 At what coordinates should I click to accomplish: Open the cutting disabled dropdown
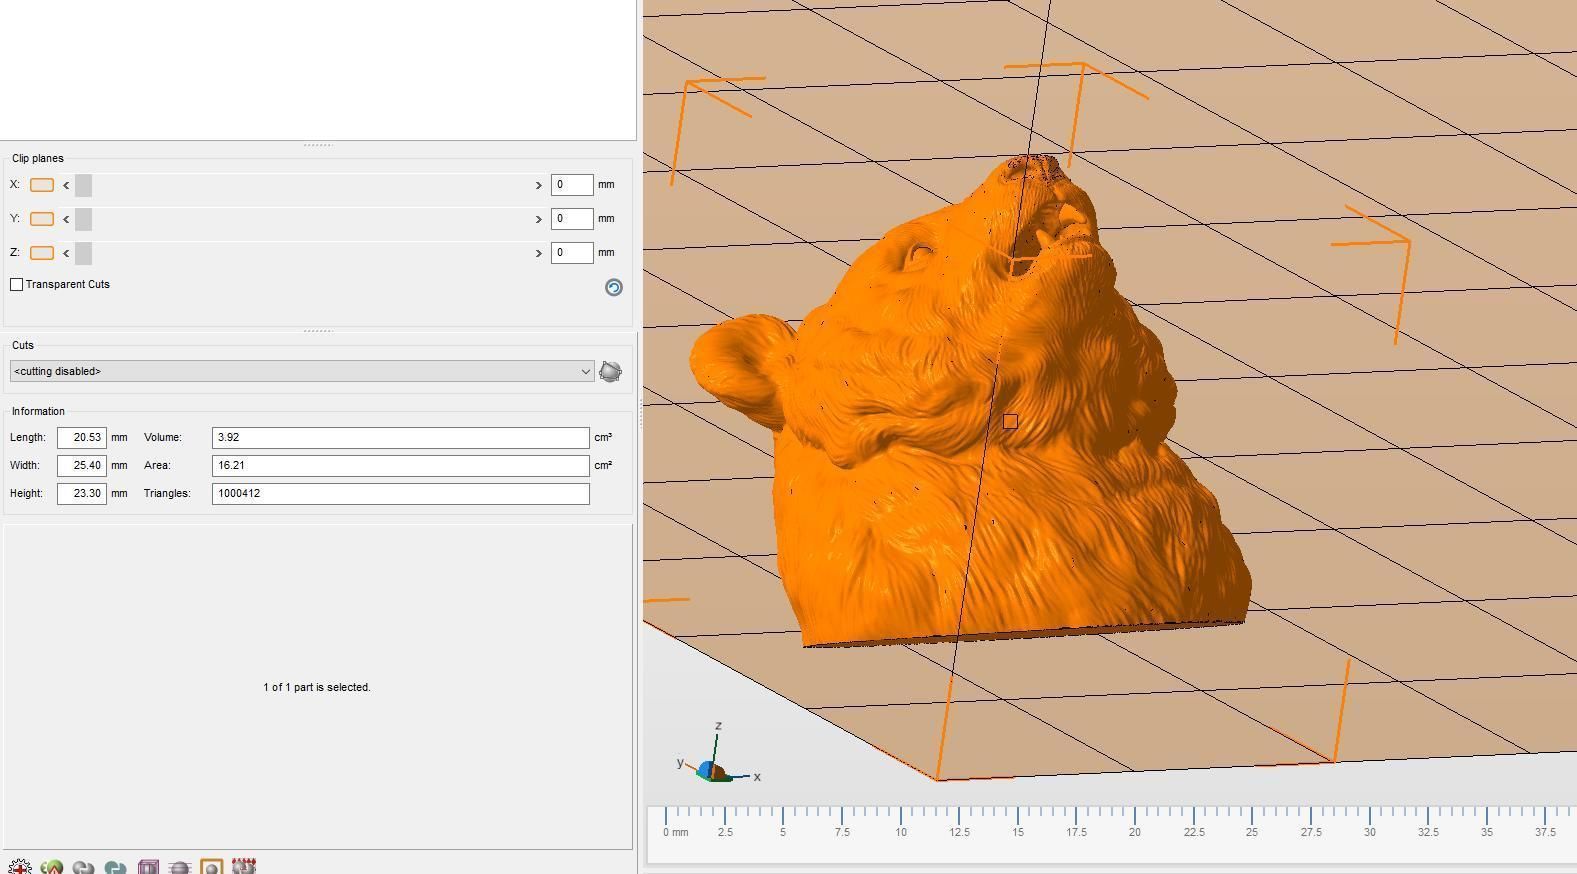coord(302,371)
